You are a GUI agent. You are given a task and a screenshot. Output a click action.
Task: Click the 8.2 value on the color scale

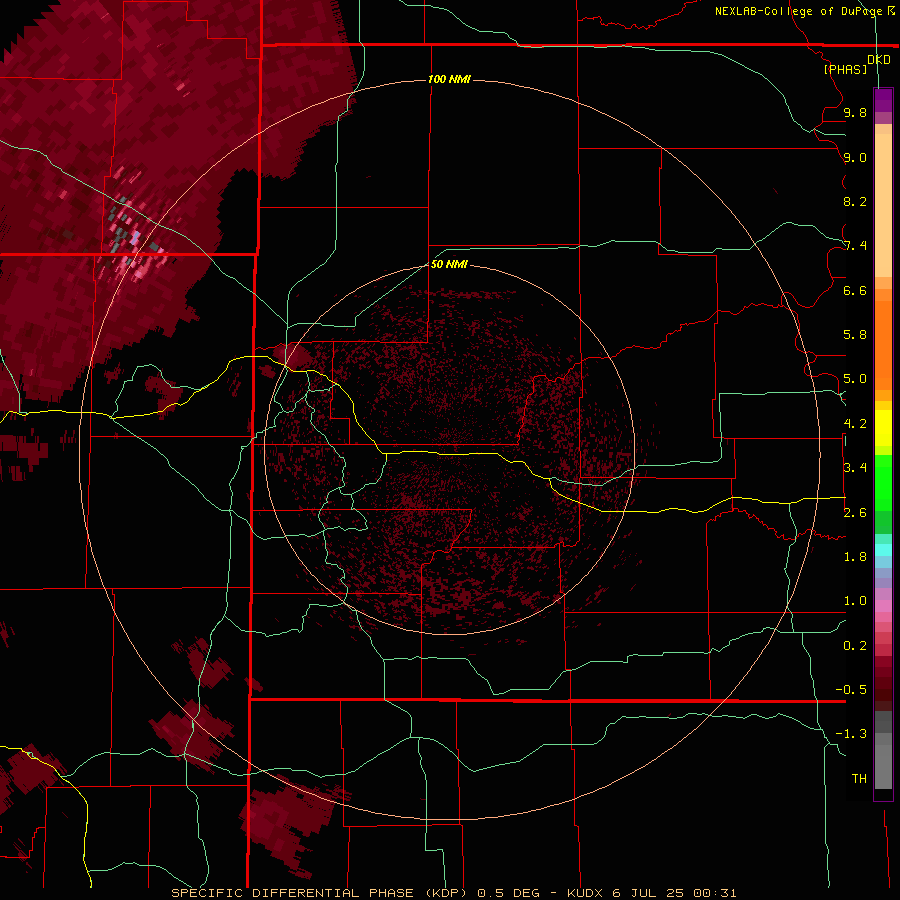(x=855, y=201)
